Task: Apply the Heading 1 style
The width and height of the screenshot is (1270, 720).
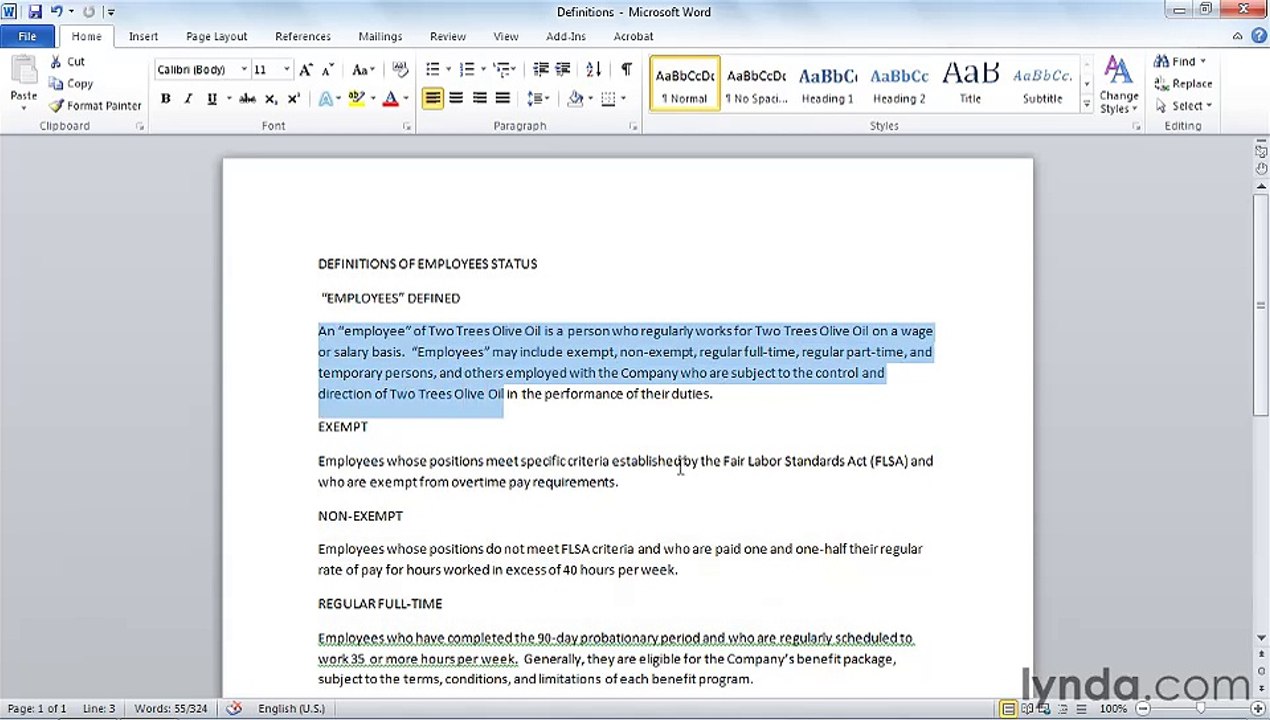Action: (827, 84)
